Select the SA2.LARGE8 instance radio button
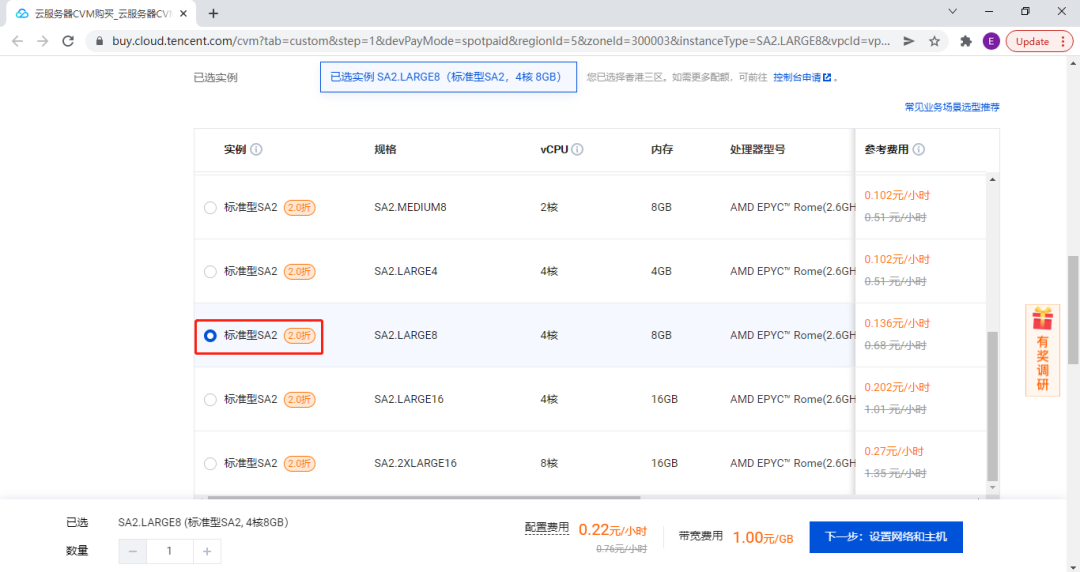Viewport: 1080px width, 572px height. point(210,336)
